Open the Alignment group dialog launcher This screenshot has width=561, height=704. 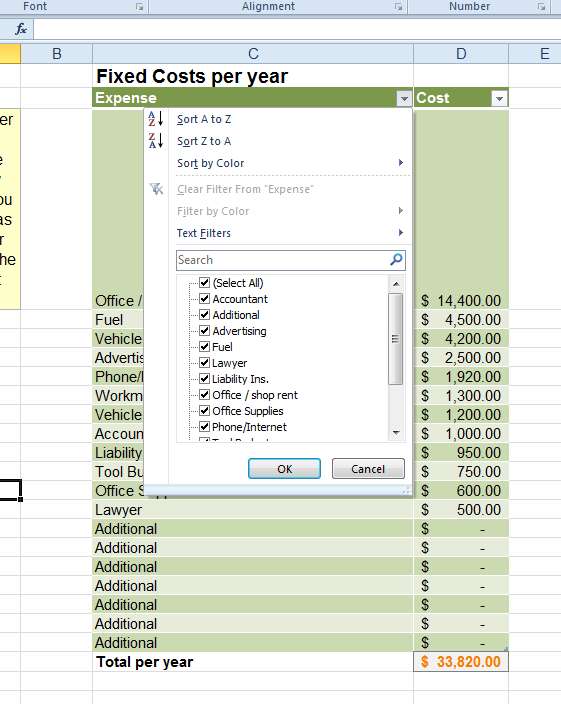398,7
